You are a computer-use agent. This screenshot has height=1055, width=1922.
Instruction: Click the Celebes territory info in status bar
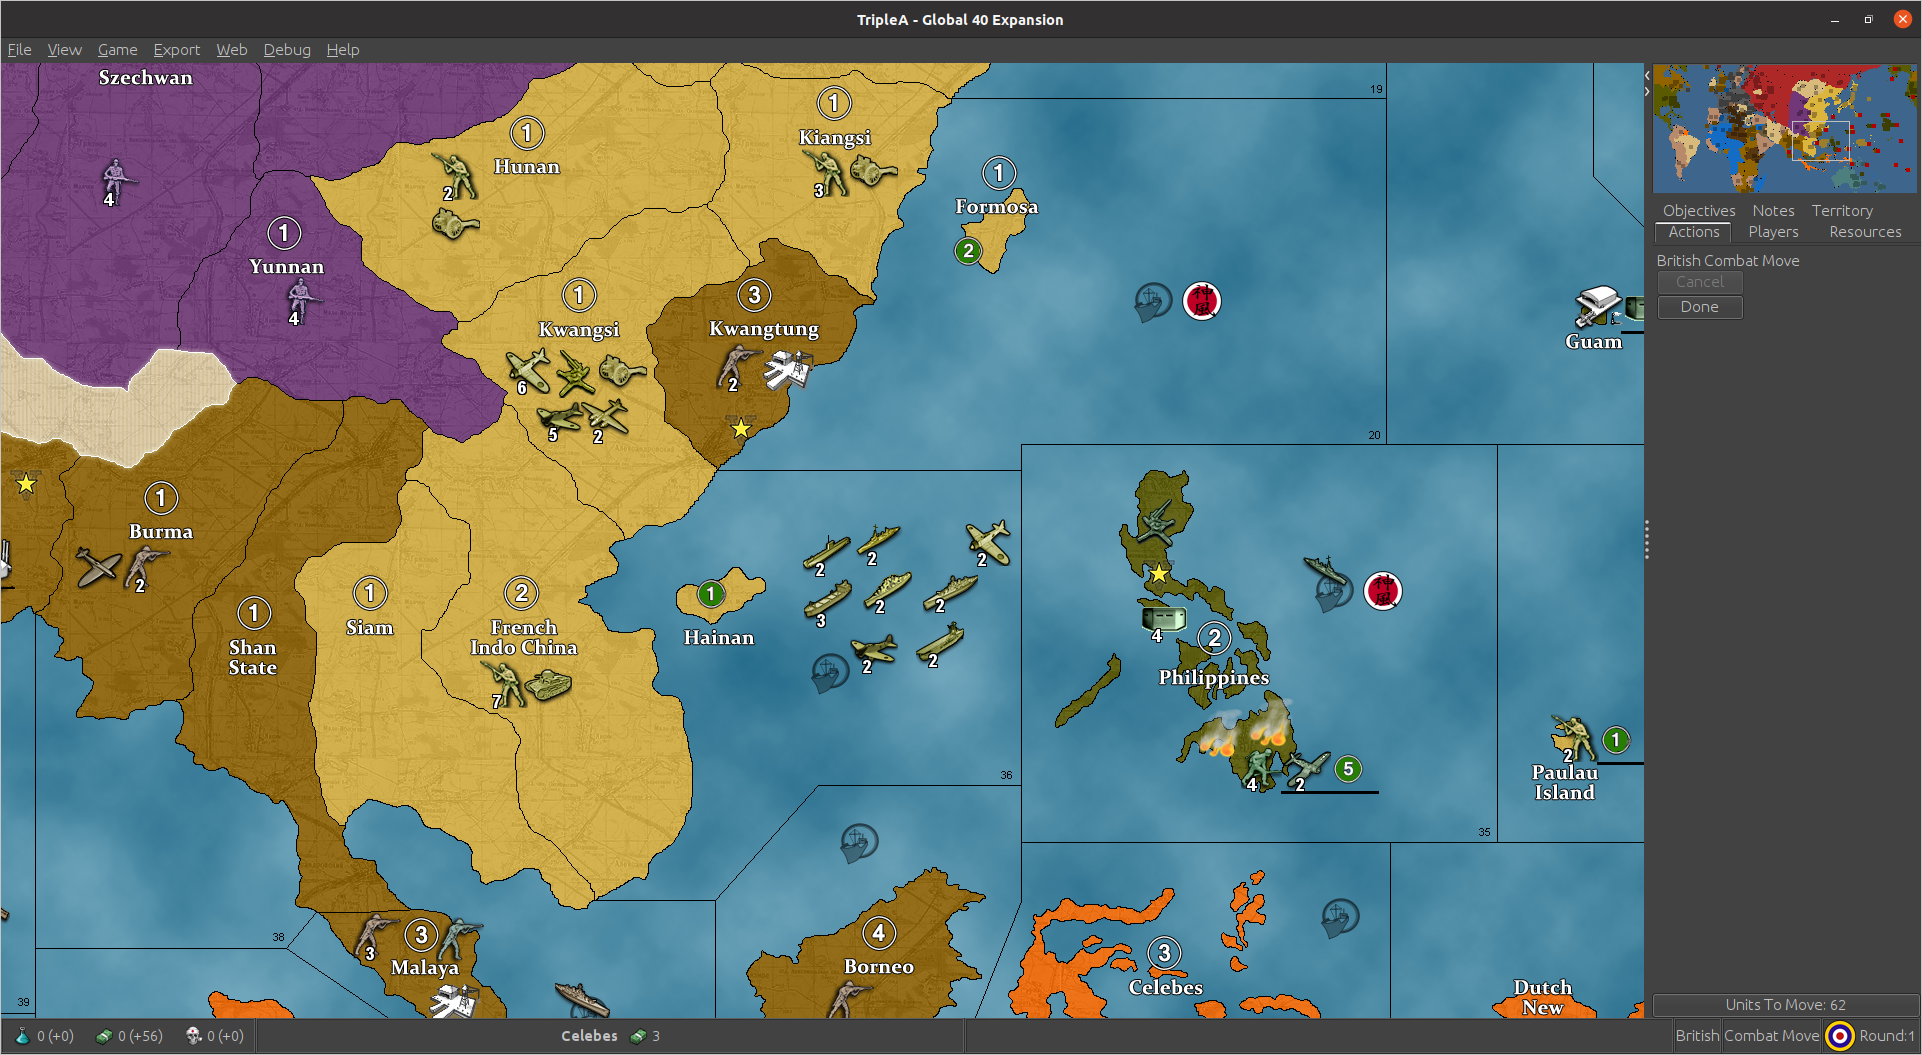(610, 1036)
